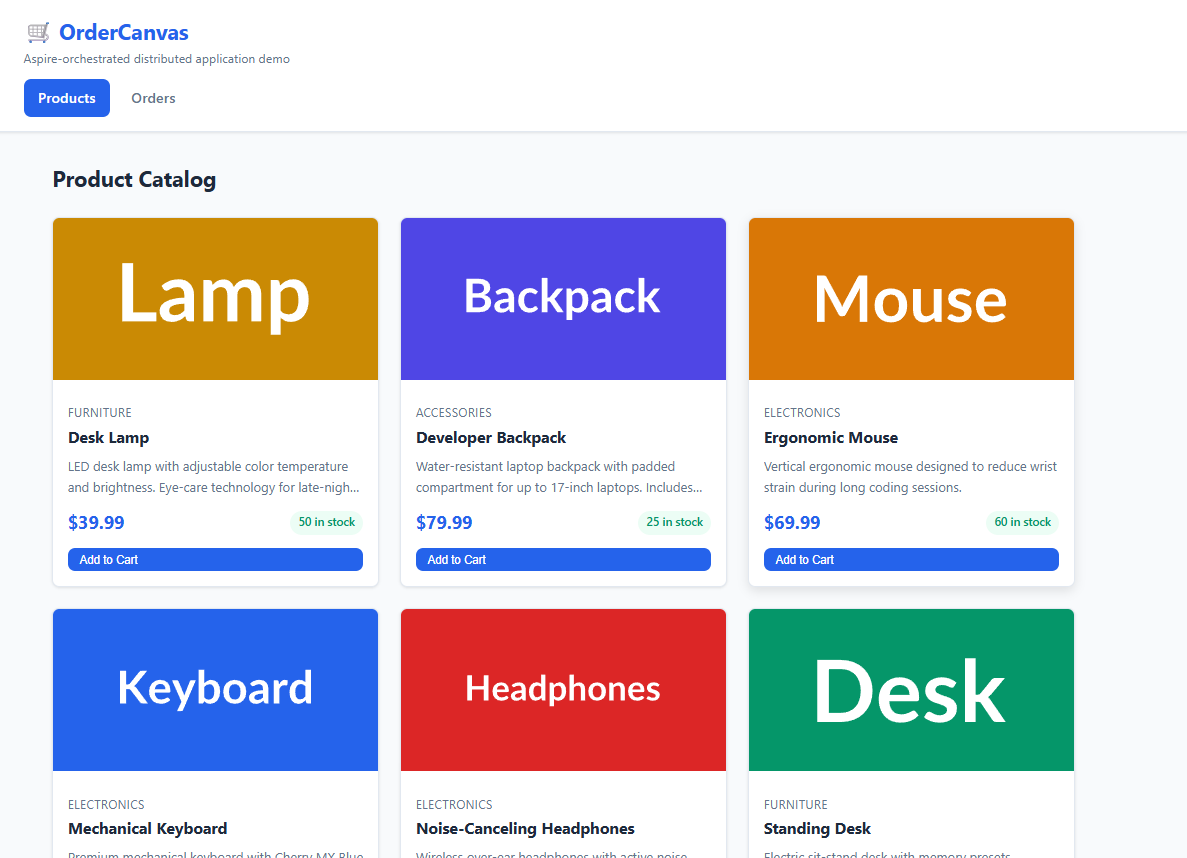Open the OrderCanvas title link
The width and height of the screenshot is (1187, 858).
[123, 33]
